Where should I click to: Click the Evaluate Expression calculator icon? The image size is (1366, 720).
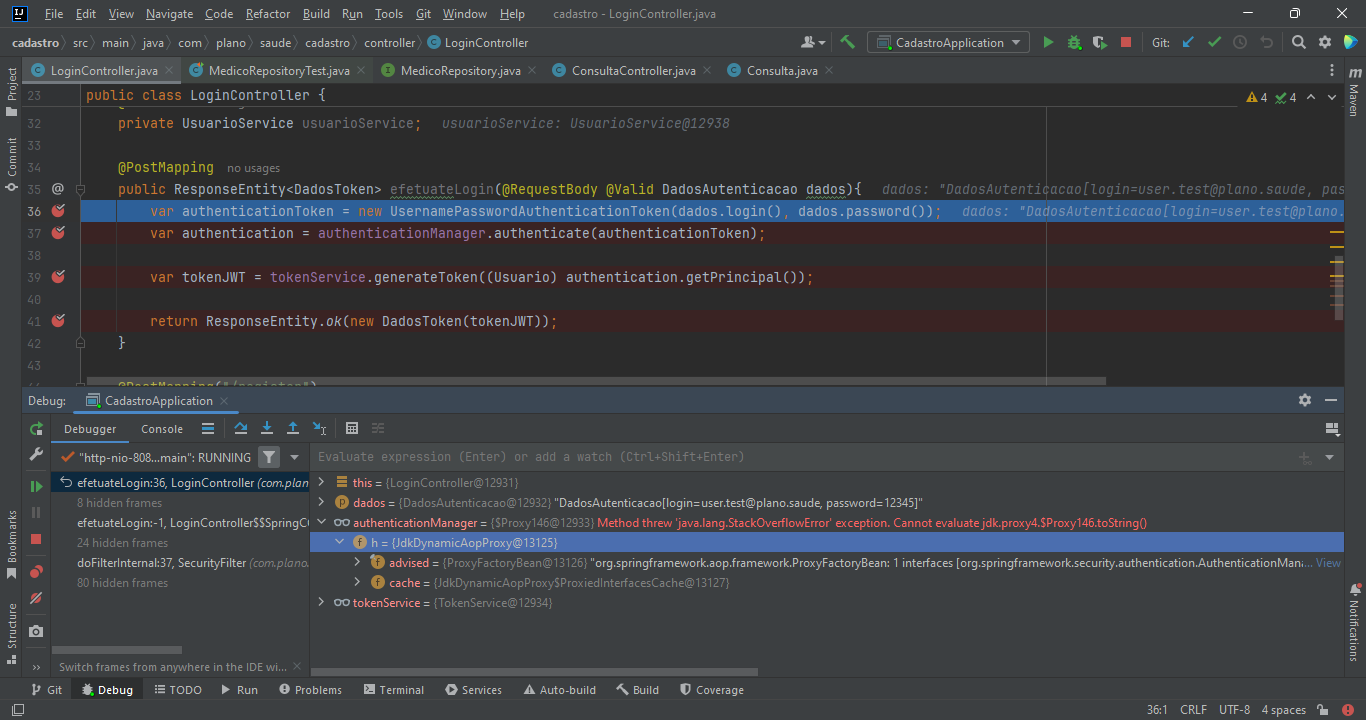pos(352,428)
